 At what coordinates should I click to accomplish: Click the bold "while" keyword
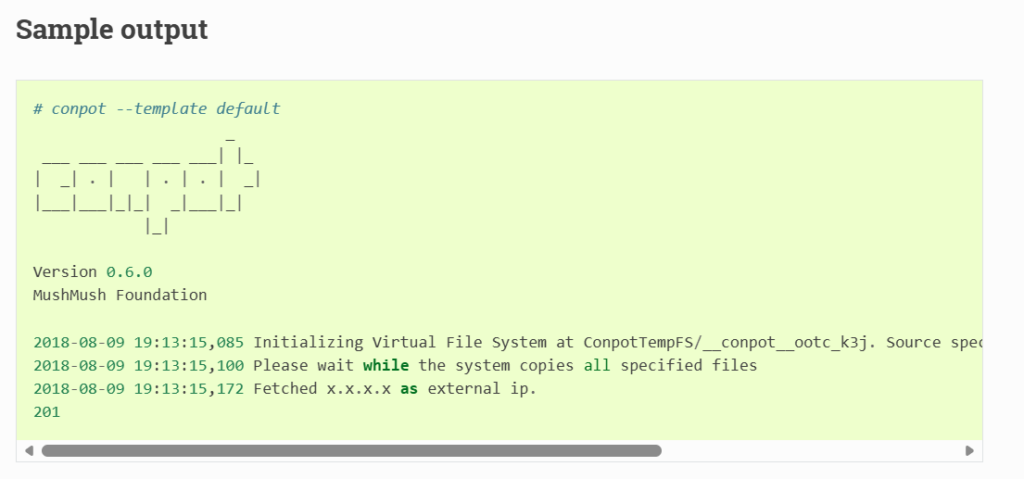386,365
